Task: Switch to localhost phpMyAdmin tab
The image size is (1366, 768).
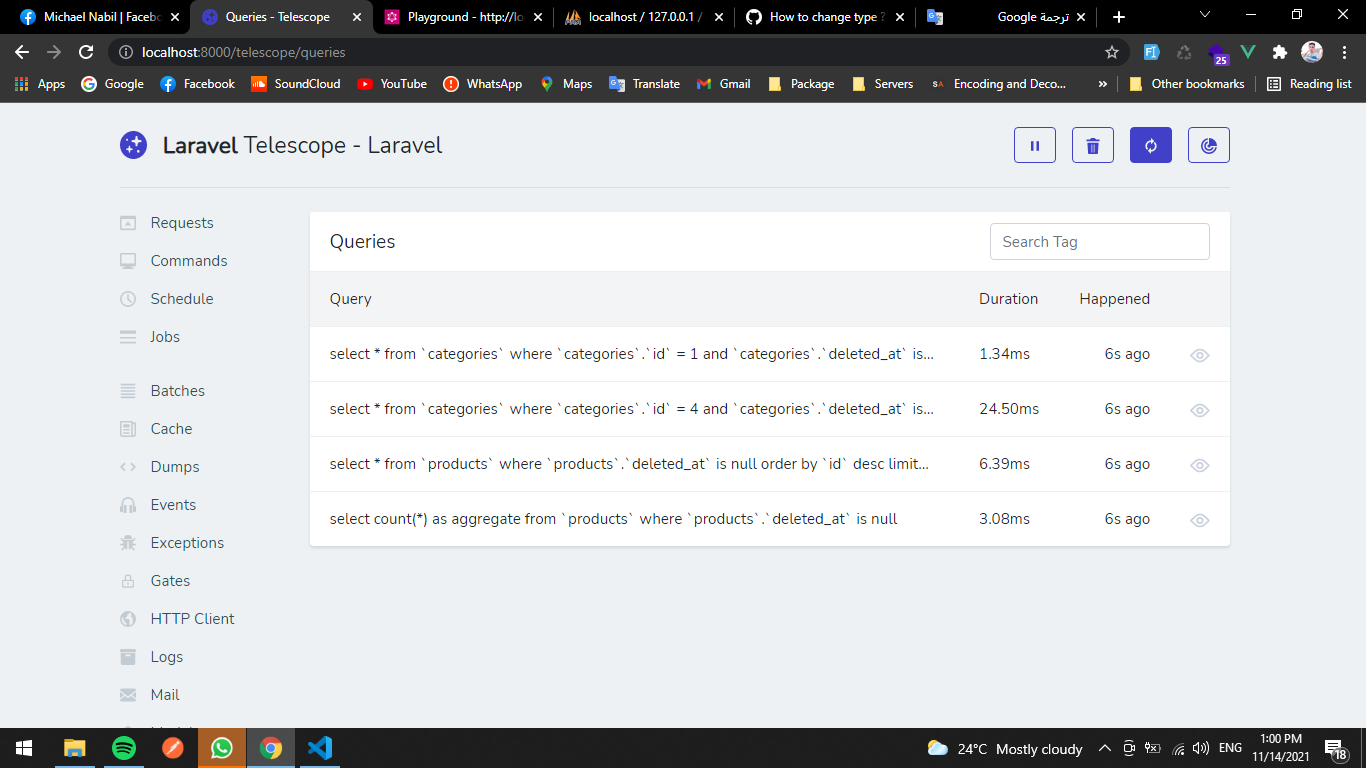Action: (x=643, y=17)
